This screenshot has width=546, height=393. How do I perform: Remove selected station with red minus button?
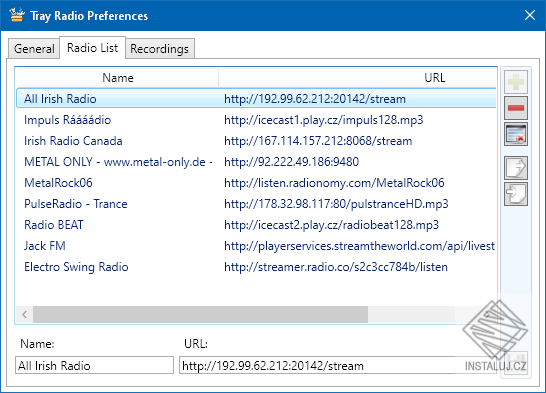tap(516, 108)
